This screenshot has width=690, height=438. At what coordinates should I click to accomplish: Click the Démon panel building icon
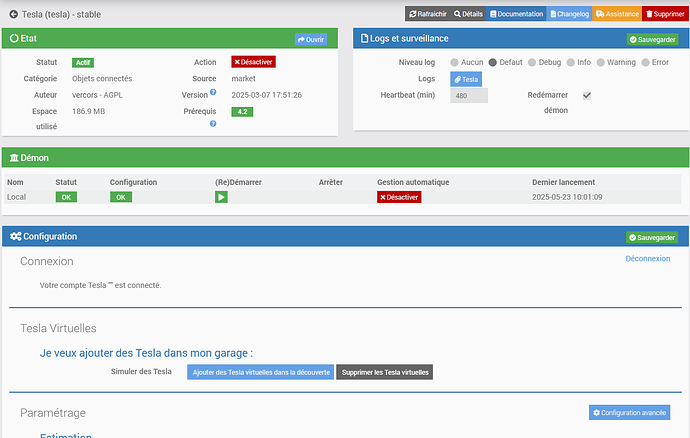click(x=14, y=158)
